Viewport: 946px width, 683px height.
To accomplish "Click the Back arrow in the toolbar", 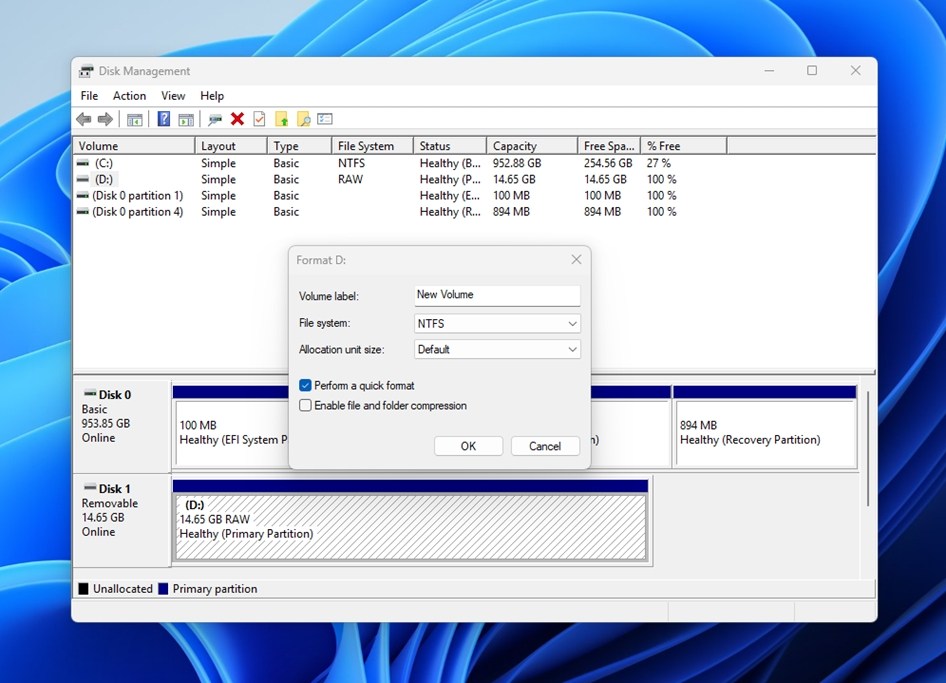I will click(x=84, y=119).
